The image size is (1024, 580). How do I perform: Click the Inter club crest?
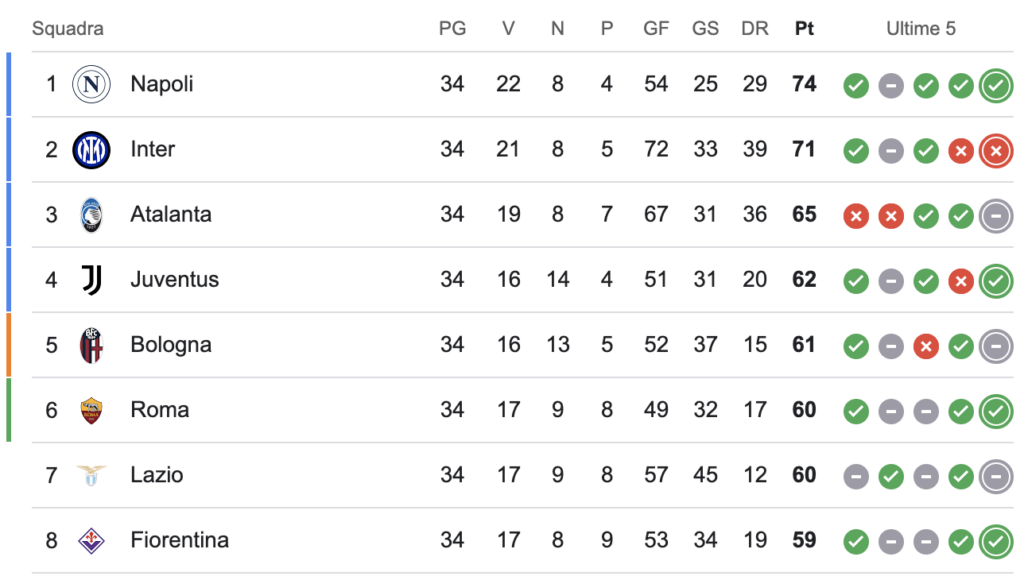point(91,150)
